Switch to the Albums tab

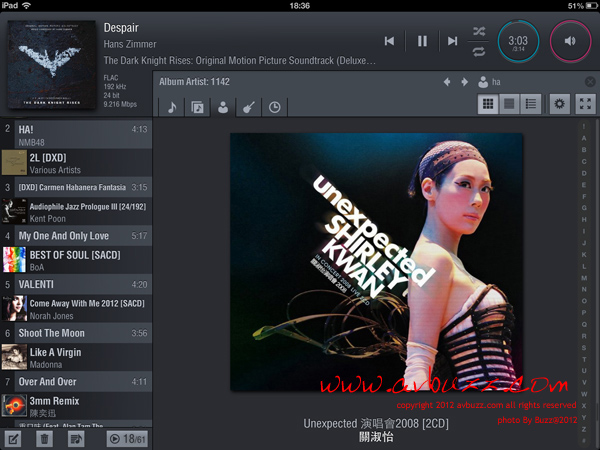[x=197, y=106]
